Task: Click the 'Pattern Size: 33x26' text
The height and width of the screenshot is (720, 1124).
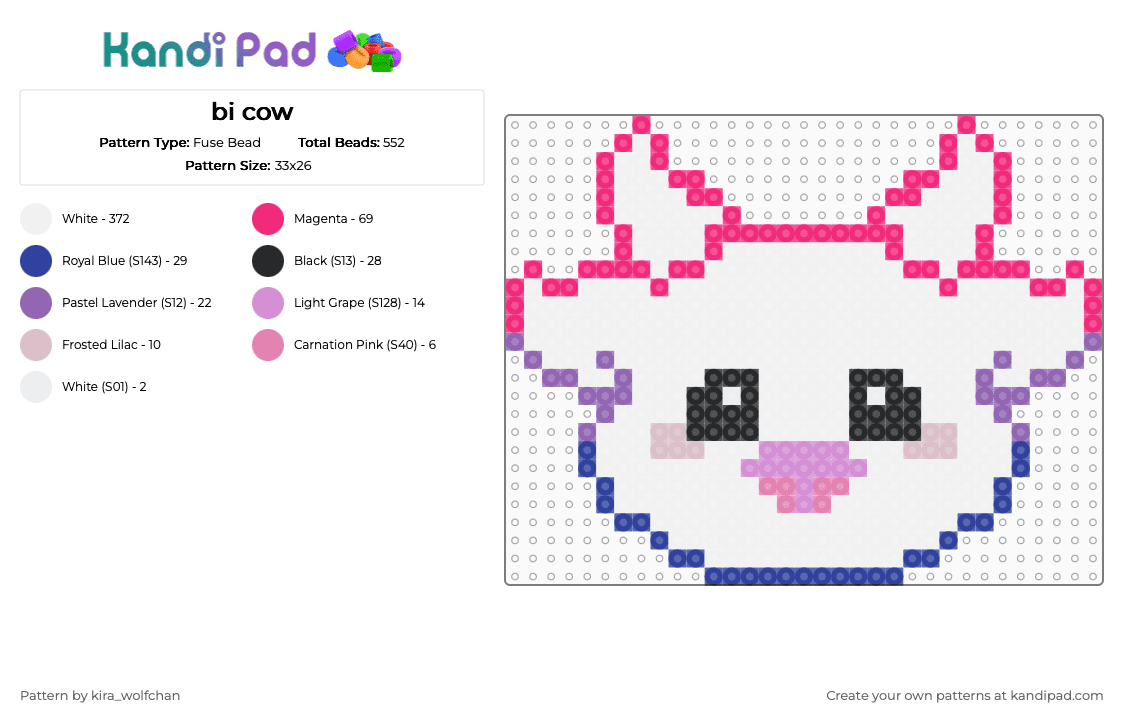Action: tap(248, 166)
